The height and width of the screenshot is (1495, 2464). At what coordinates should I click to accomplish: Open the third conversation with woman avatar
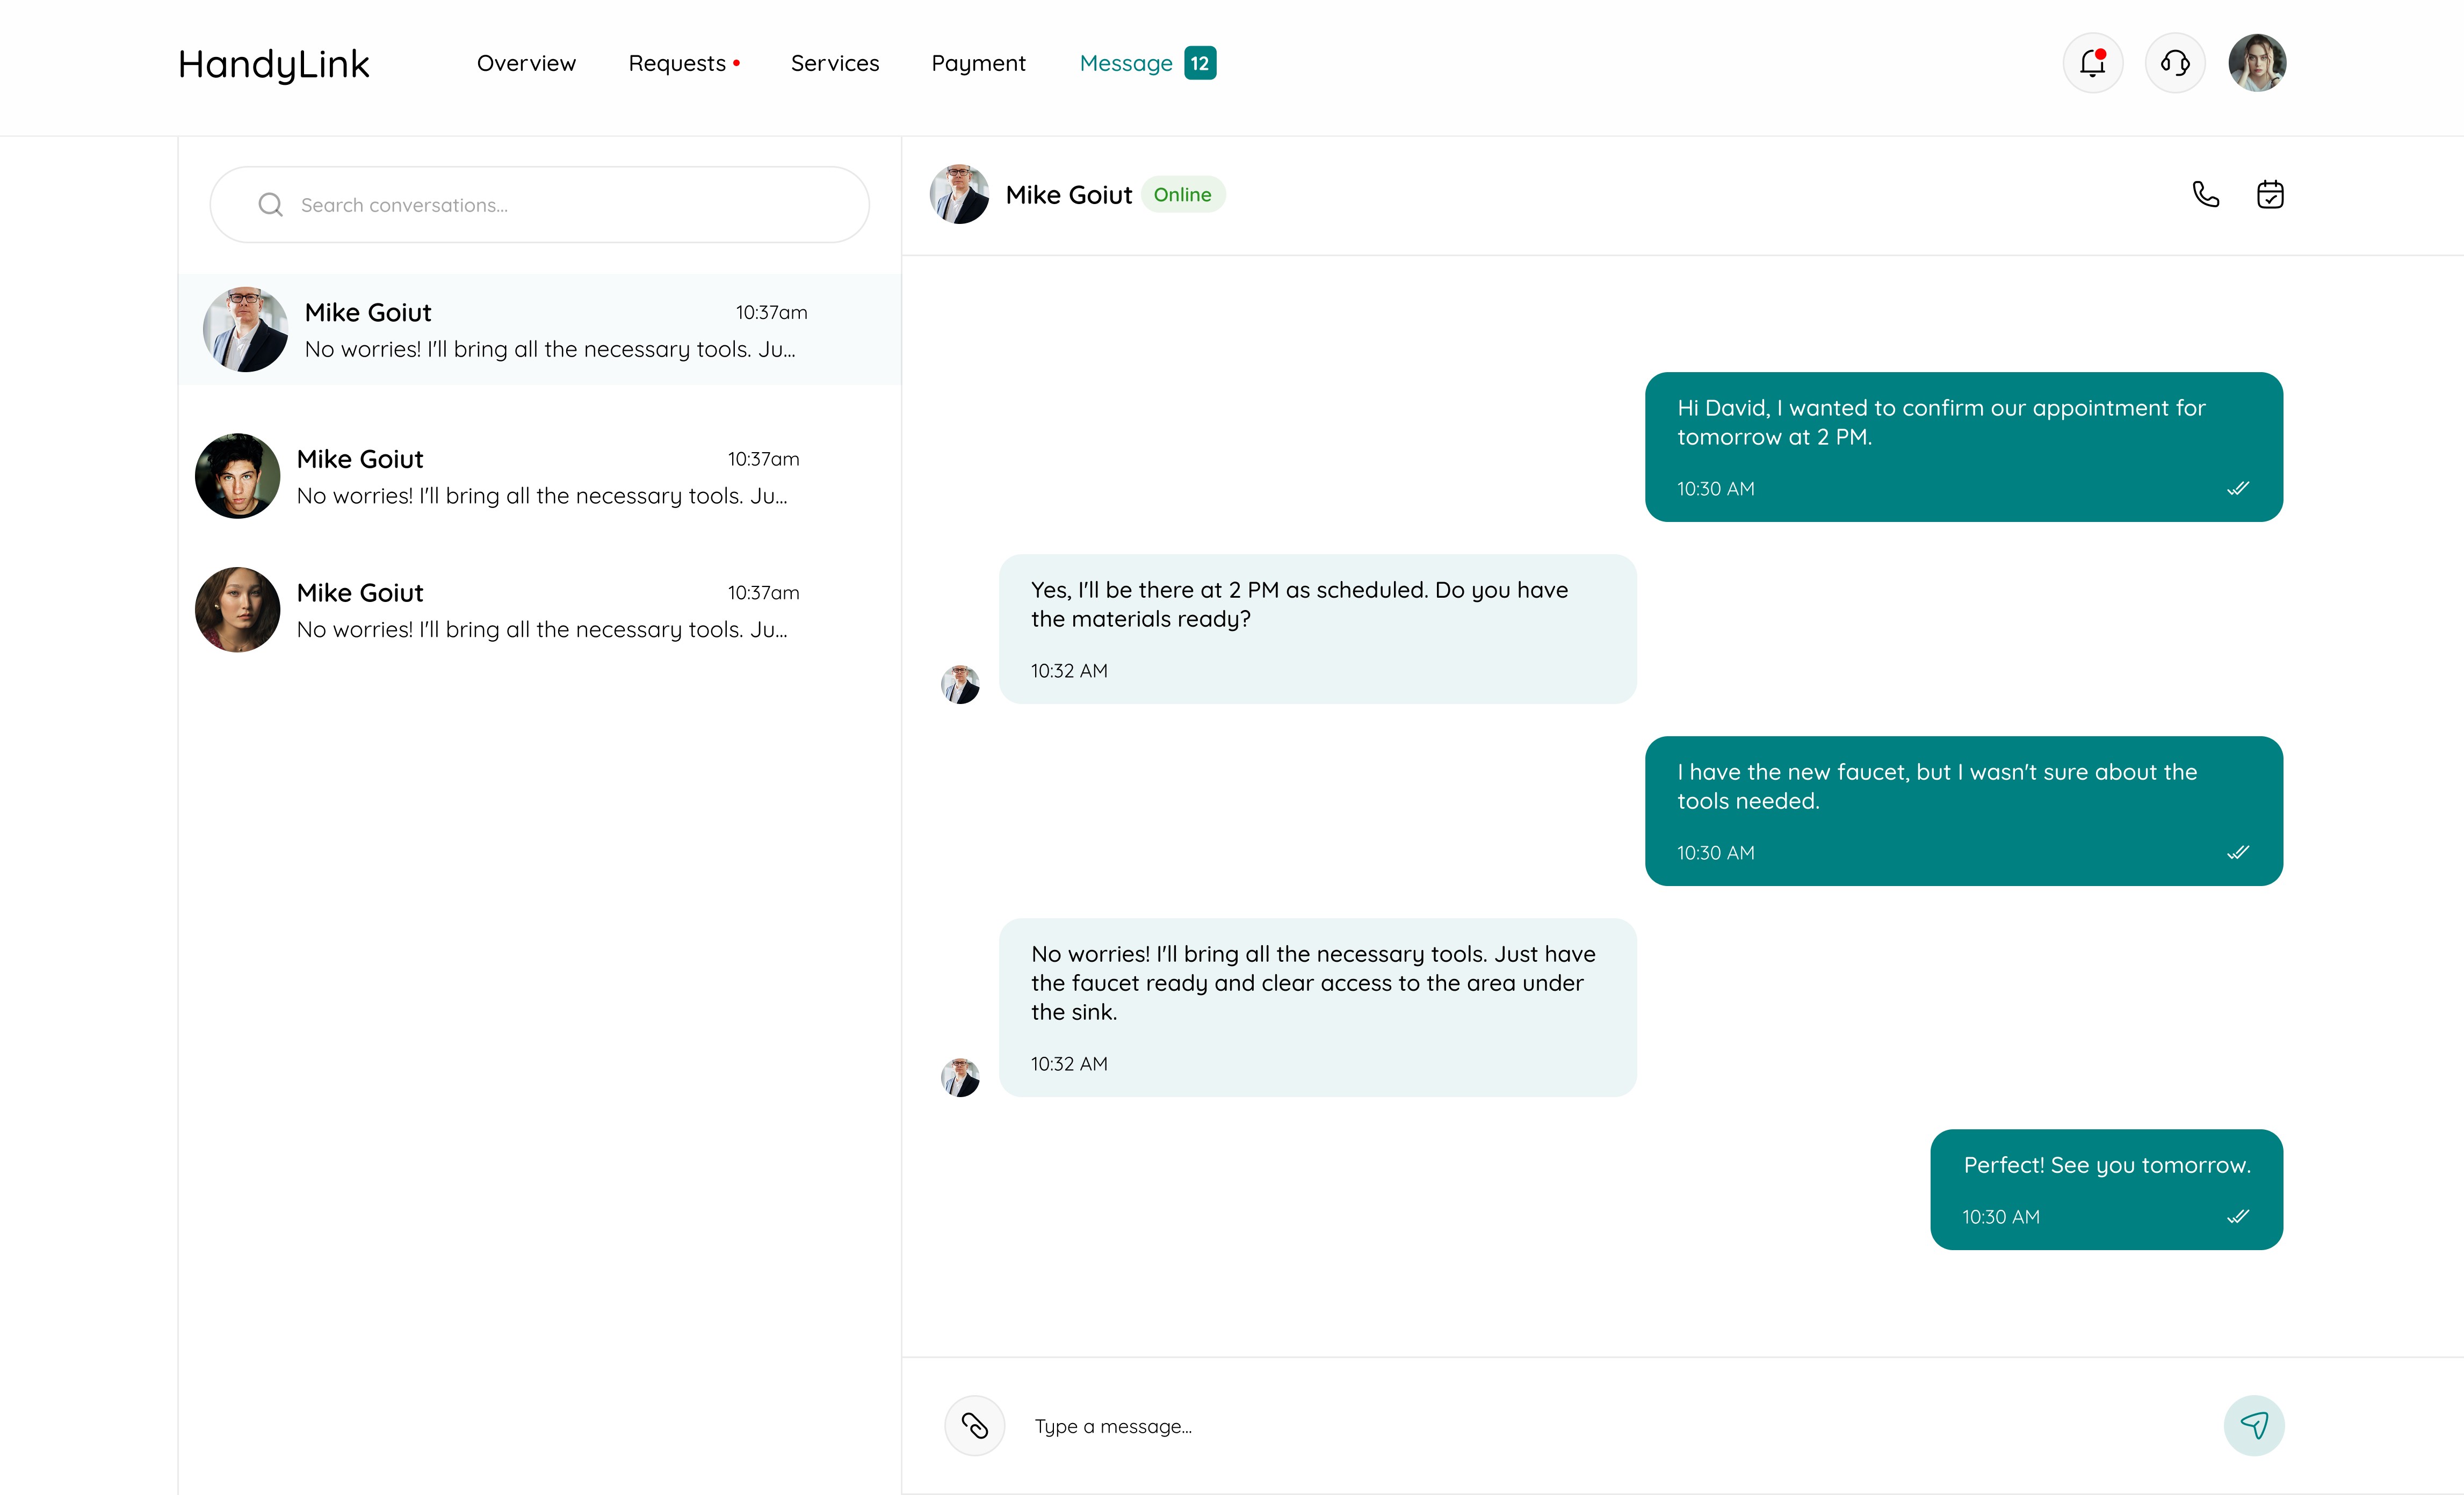[540, 610]
